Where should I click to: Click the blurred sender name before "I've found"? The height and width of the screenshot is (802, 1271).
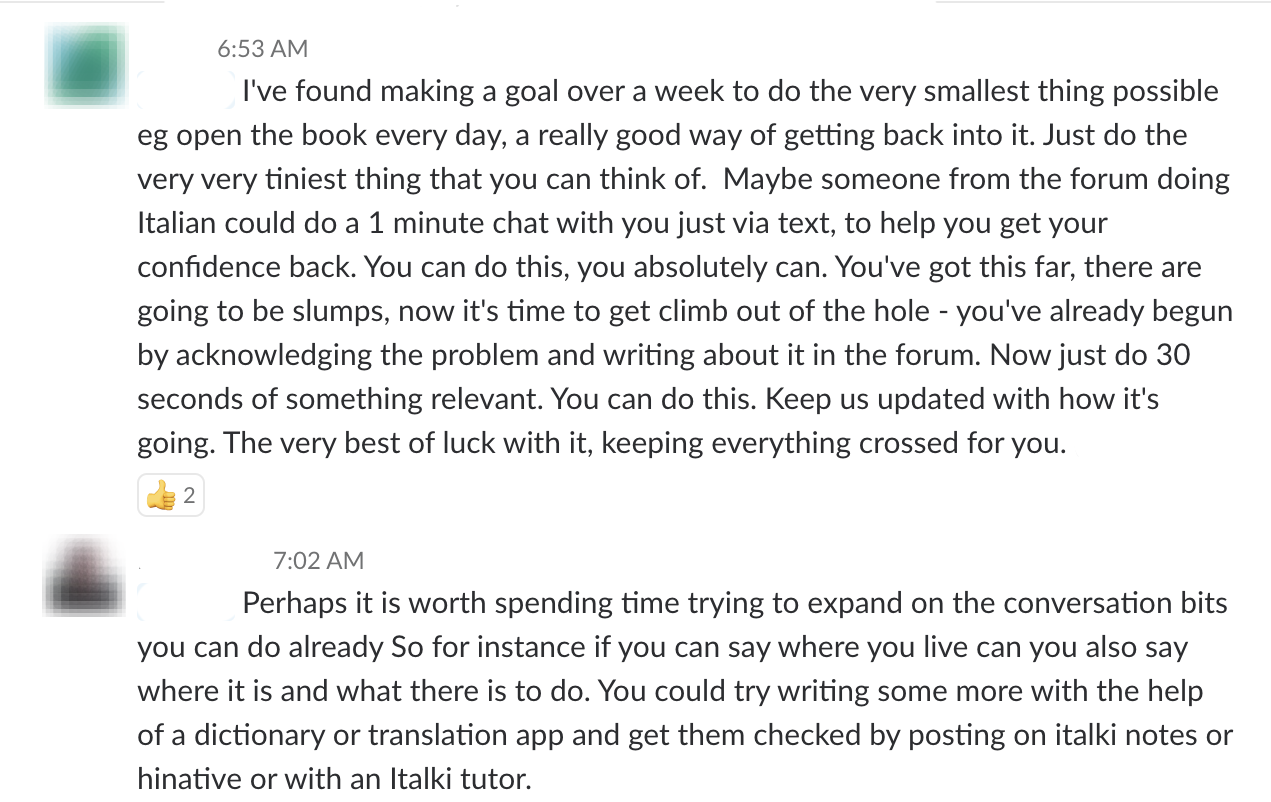coord(187,92)
